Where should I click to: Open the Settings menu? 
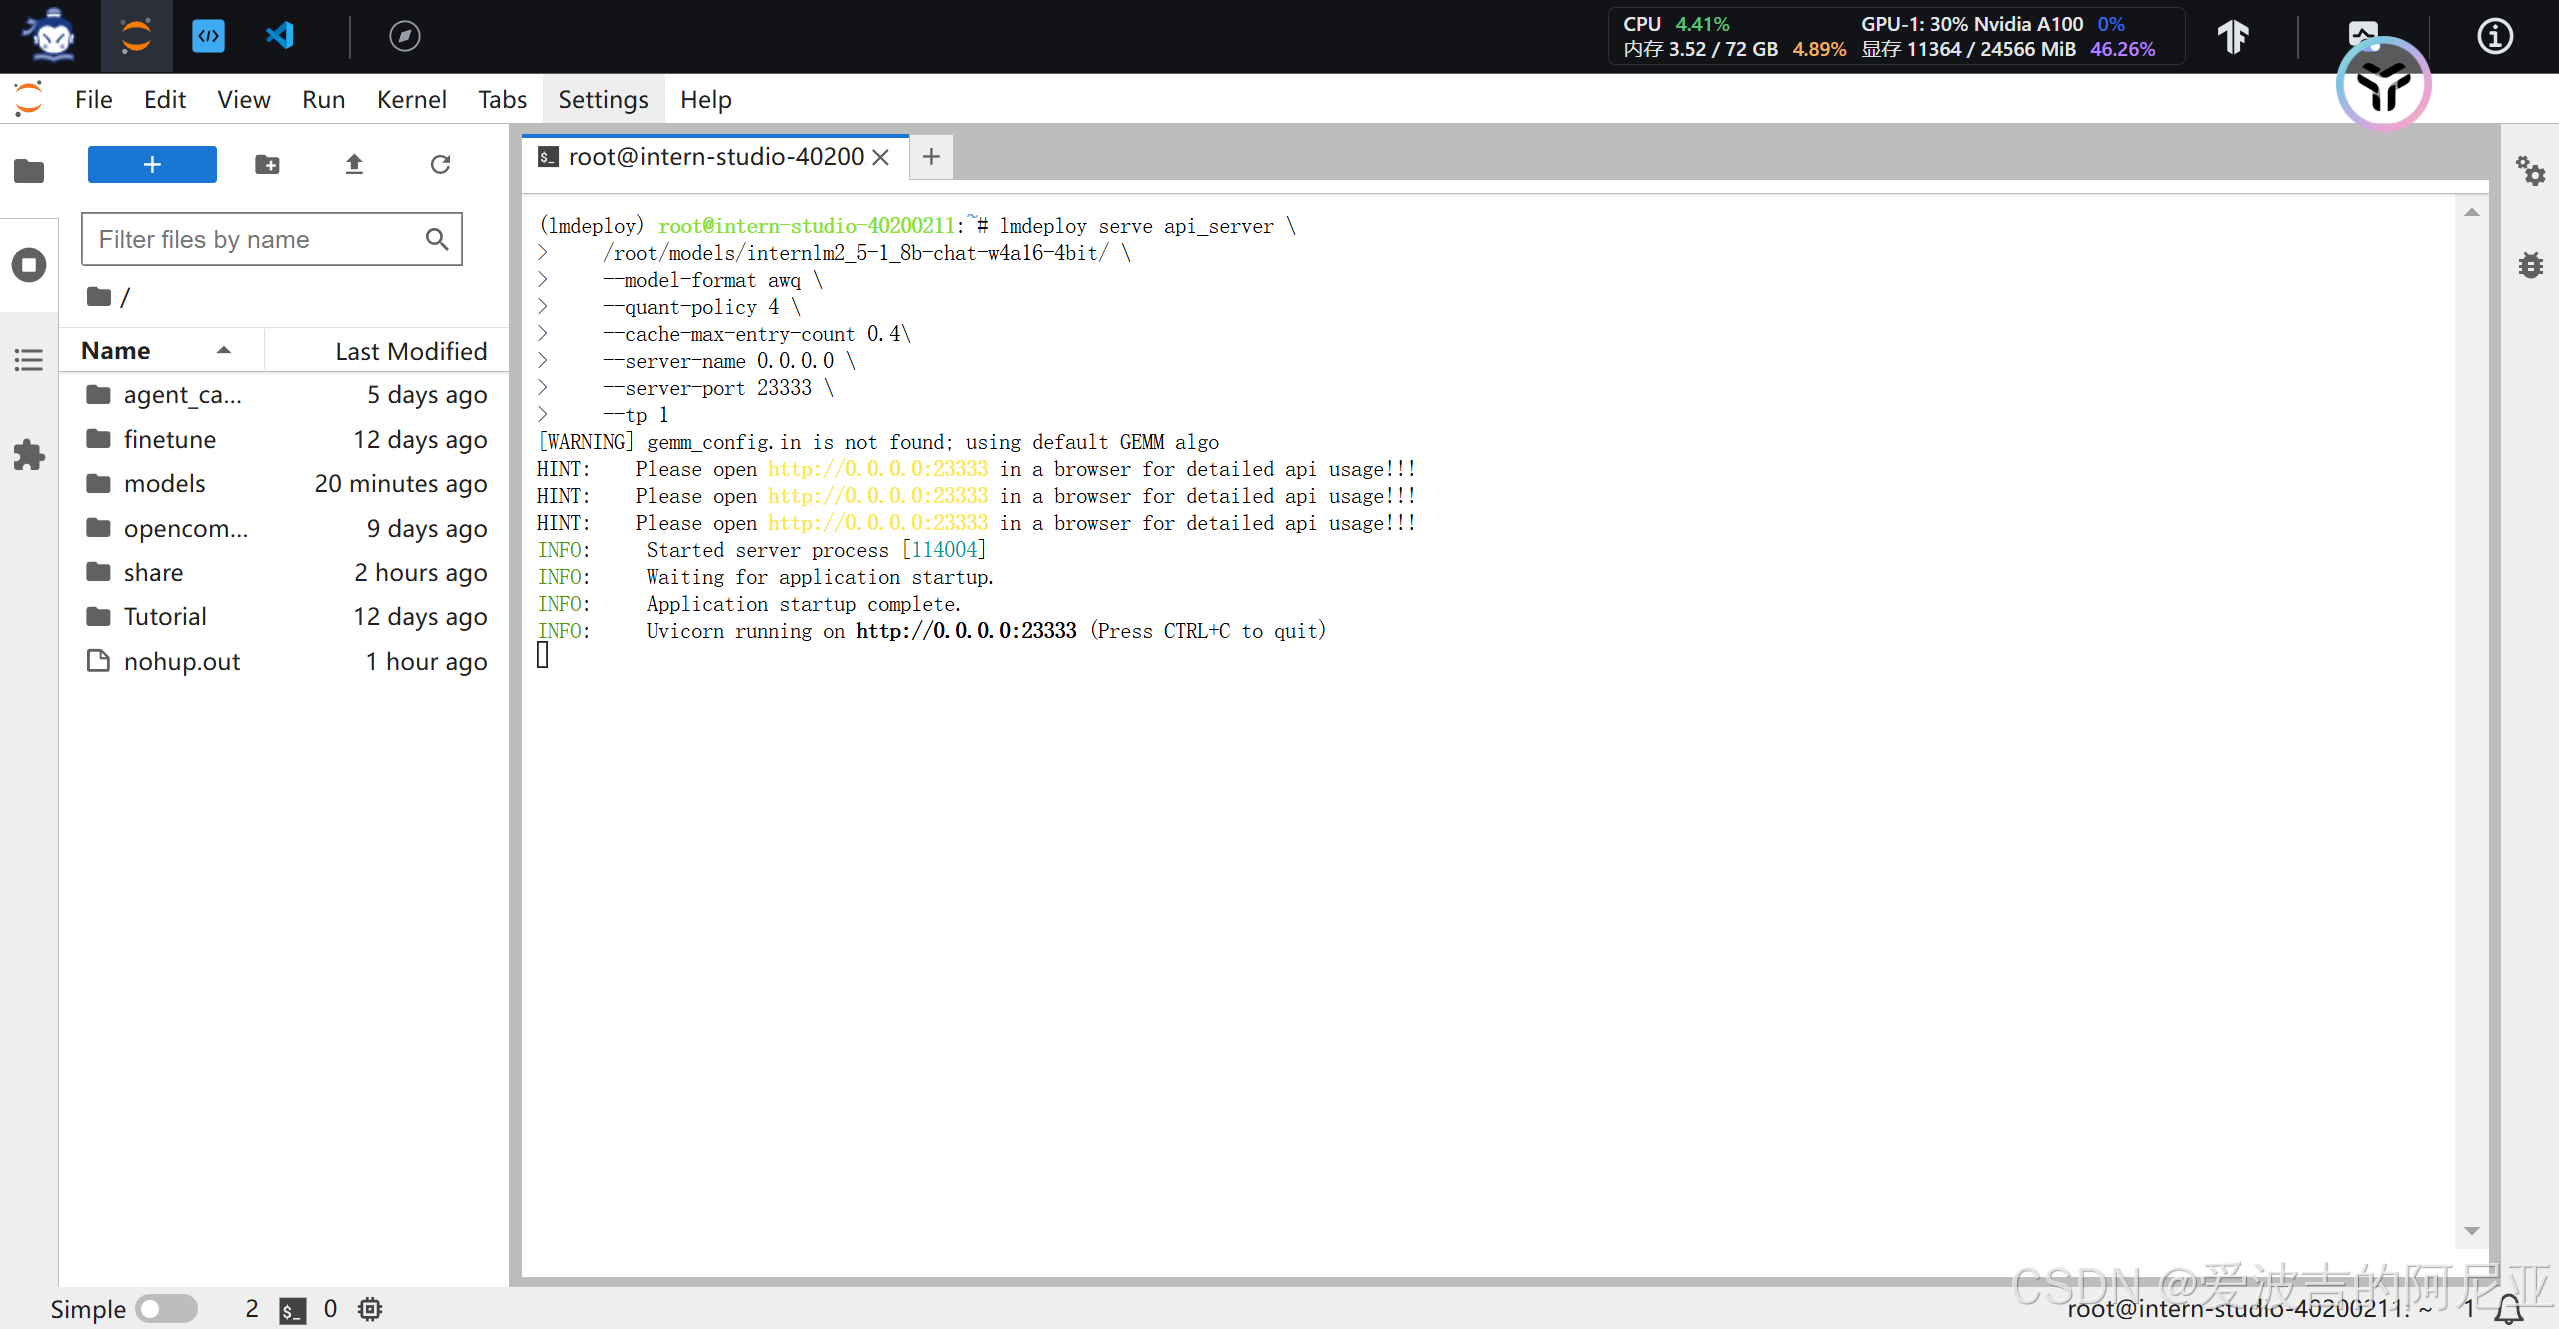click(603, 100)
